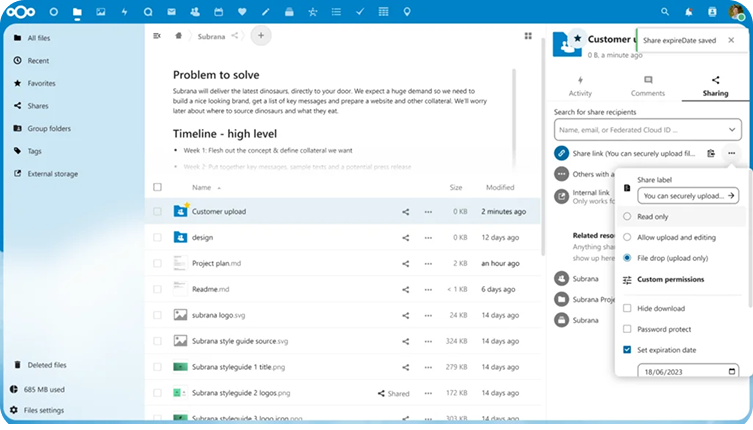The image size is (753, 430).
Task: Uncheck Set expiration date
Action: 627,350
